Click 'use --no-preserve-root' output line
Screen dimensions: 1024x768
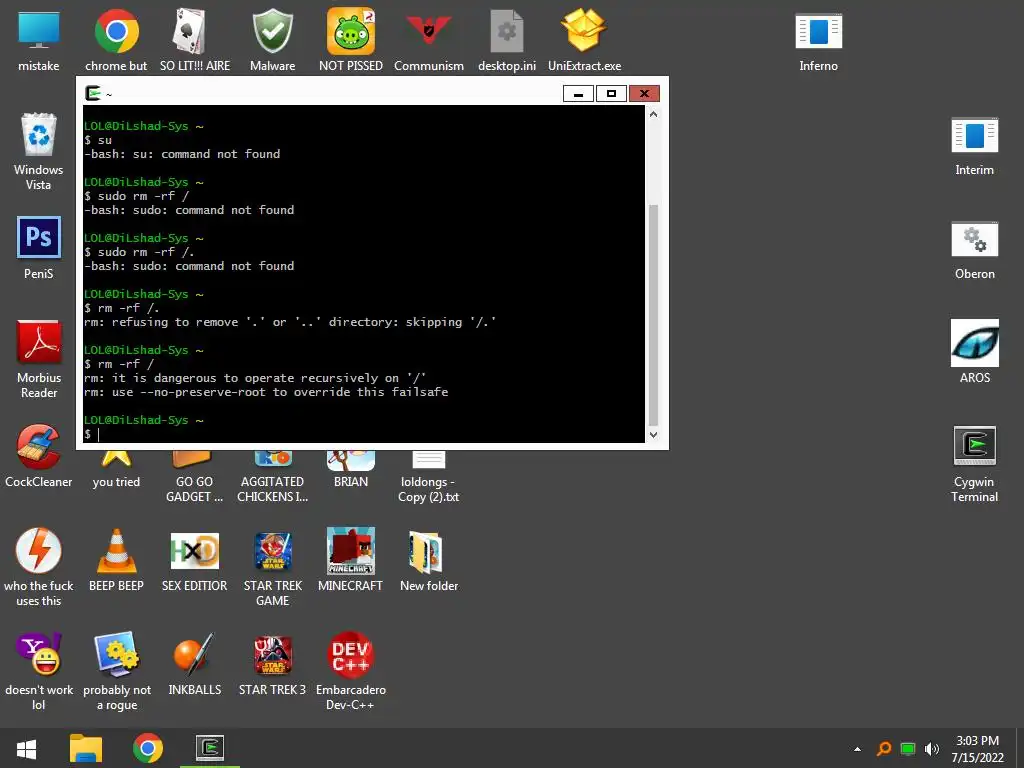pos(266,392)
